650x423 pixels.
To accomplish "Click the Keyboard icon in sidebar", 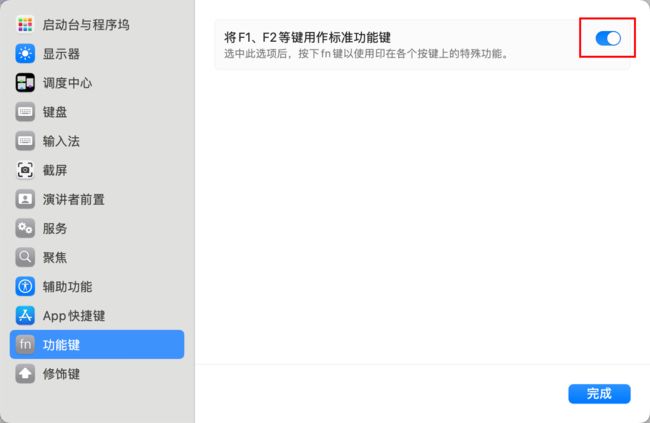I will tap(25, 112).
